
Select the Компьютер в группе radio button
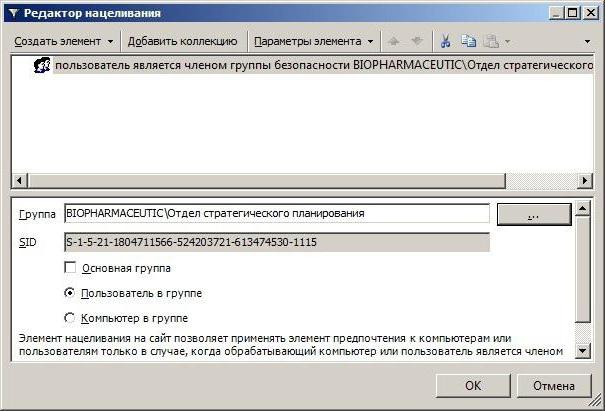coord(69,318)
